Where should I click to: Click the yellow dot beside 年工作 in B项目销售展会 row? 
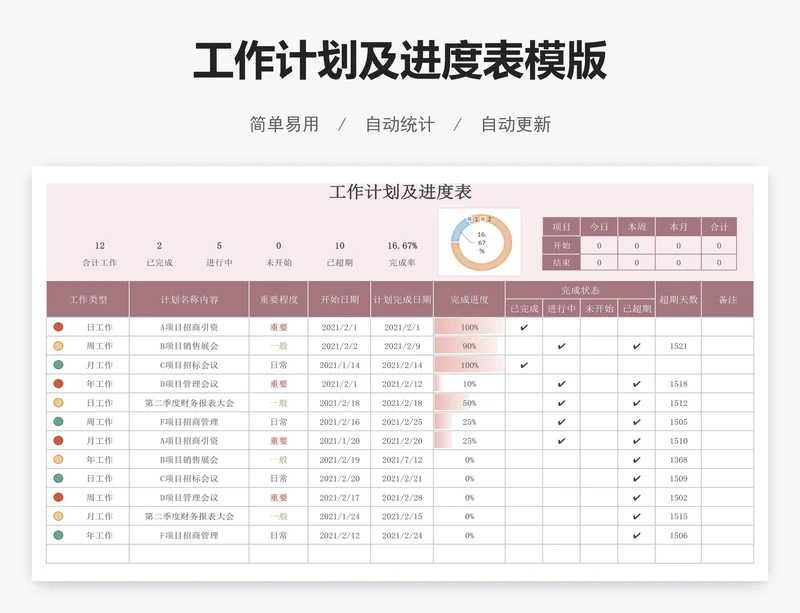58,459
